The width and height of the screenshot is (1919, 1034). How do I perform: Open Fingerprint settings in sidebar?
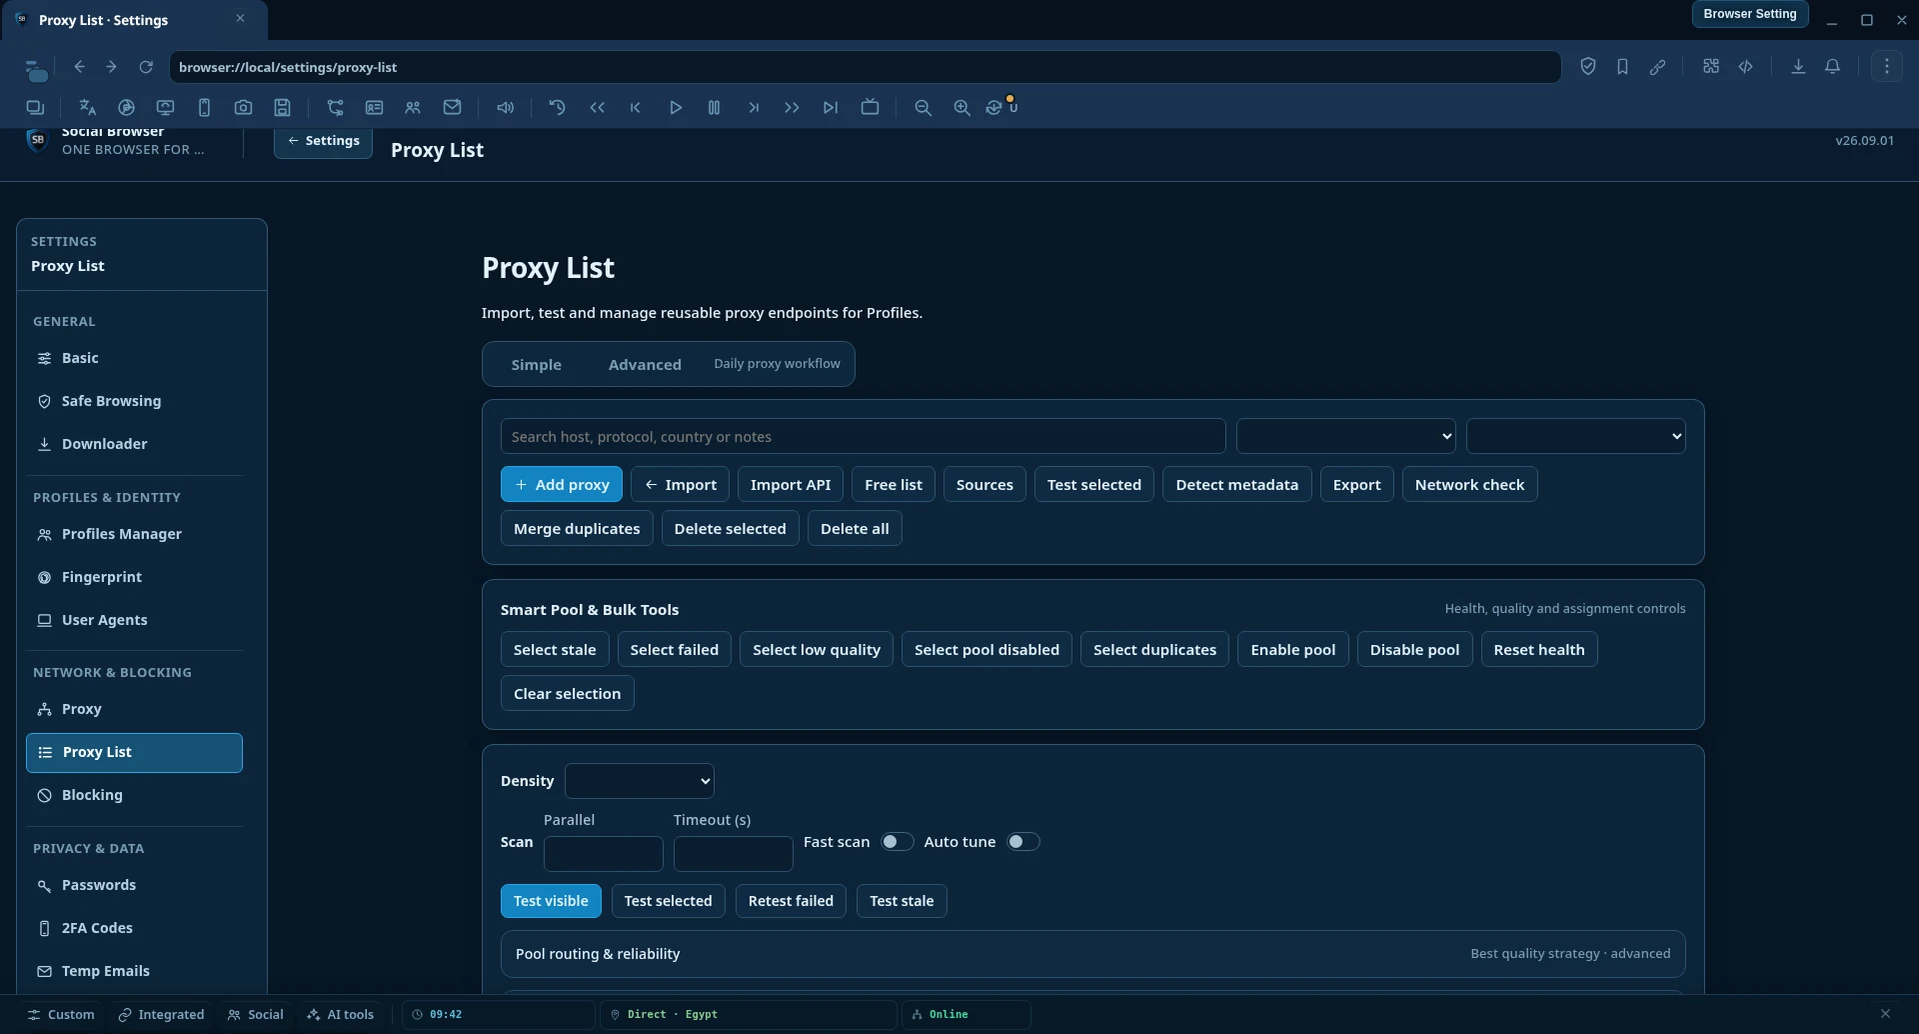(134, 577)
